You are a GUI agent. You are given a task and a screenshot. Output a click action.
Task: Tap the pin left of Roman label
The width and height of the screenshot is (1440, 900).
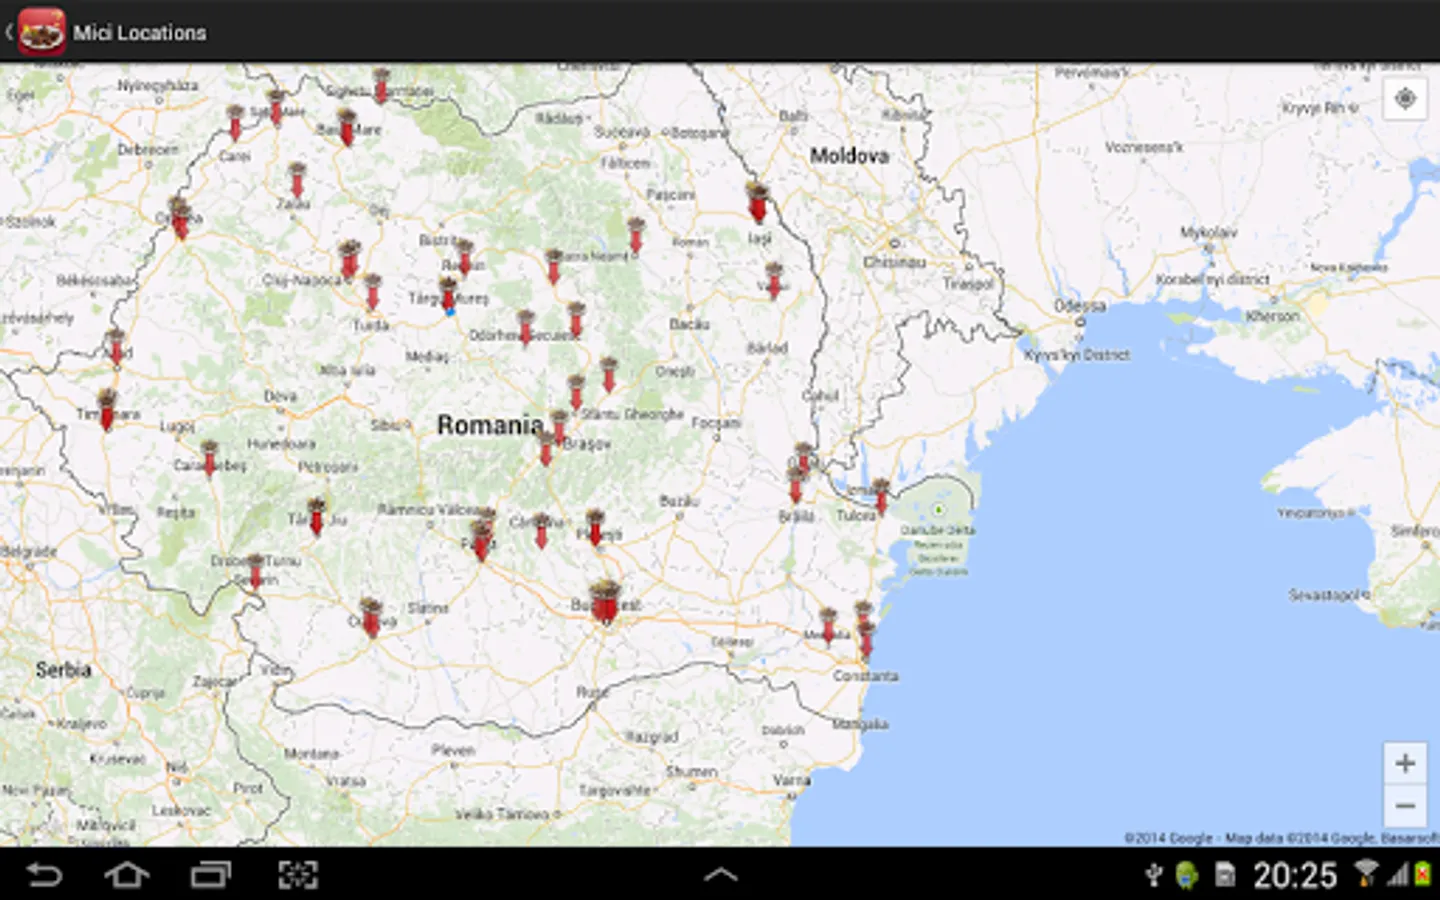636,237
